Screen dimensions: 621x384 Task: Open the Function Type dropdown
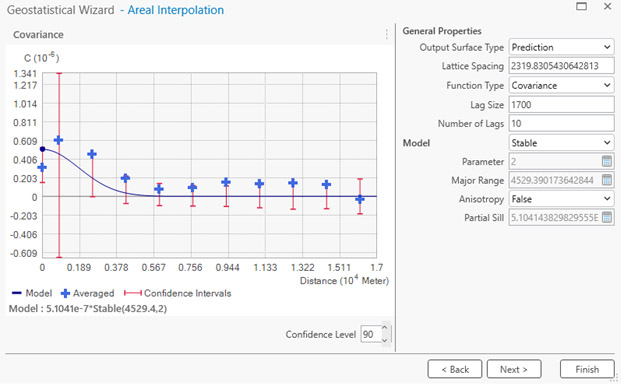[561, 85]
